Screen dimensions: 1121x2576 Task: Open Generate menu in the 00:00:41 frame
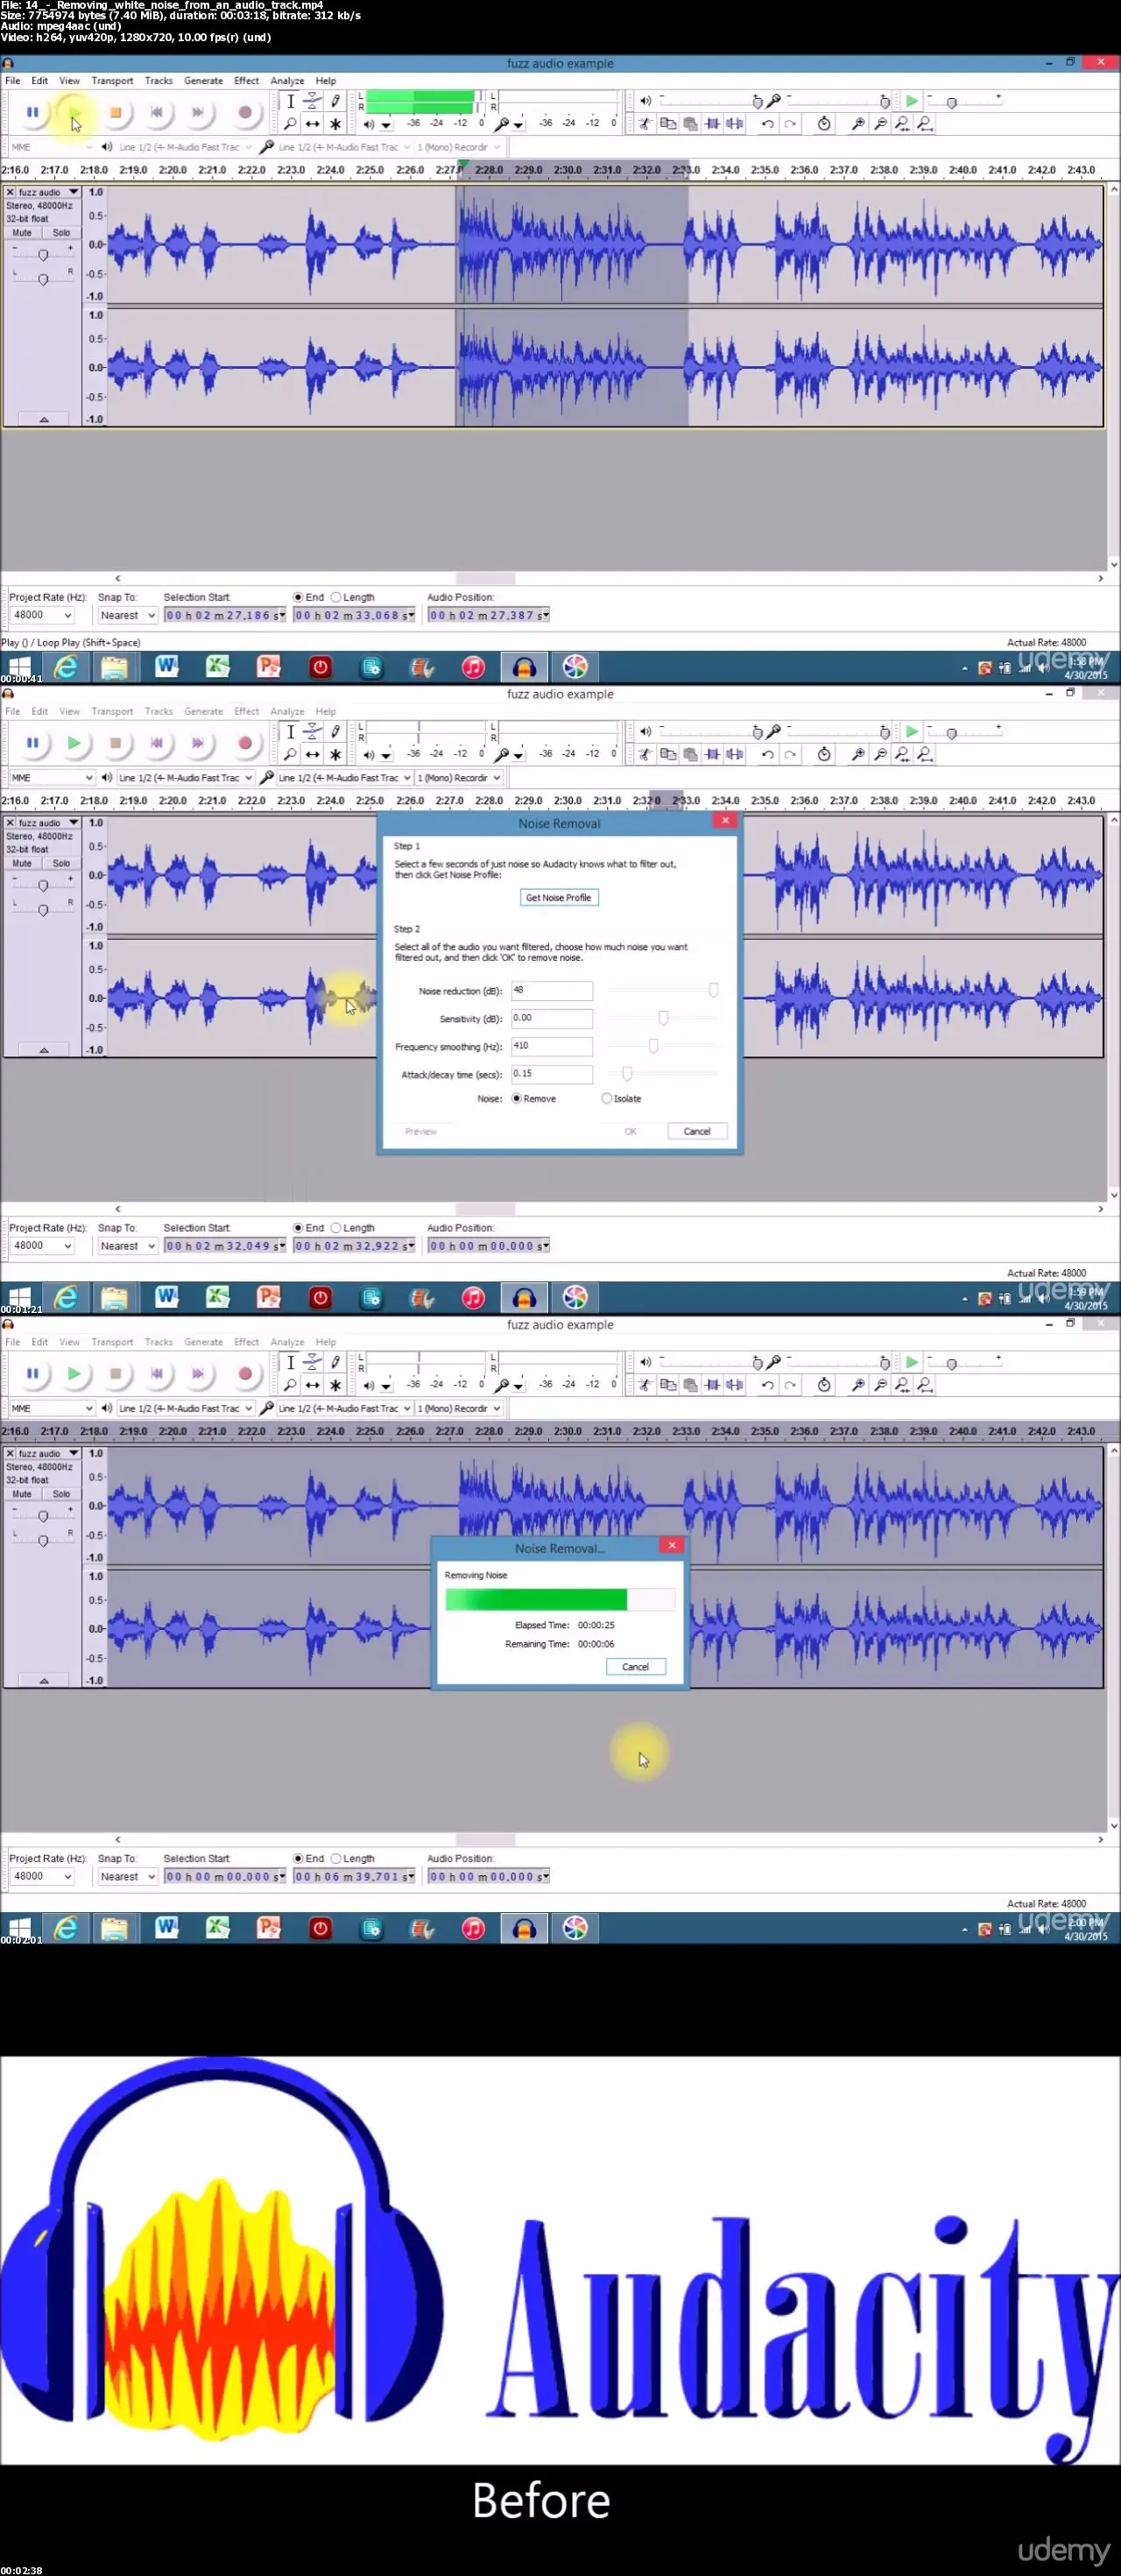(203, 81)
